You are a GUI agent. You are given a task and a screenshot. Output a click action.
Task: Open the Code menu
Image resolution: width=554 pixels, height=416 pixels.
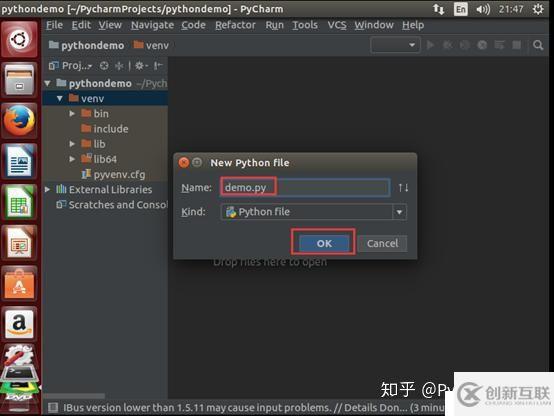pos(193,25)
